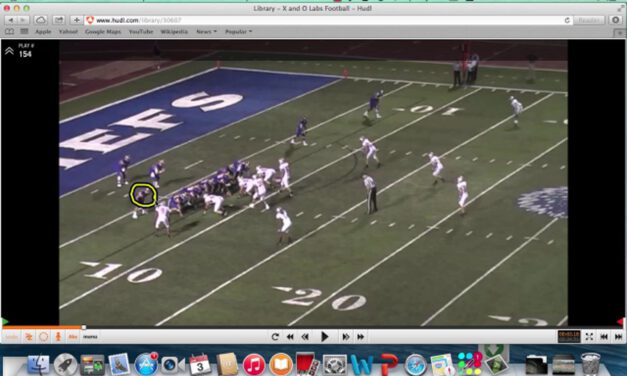The image size is (627, 376).
Task: Toggle the Reader view button
Action: [x=589, y=20]
